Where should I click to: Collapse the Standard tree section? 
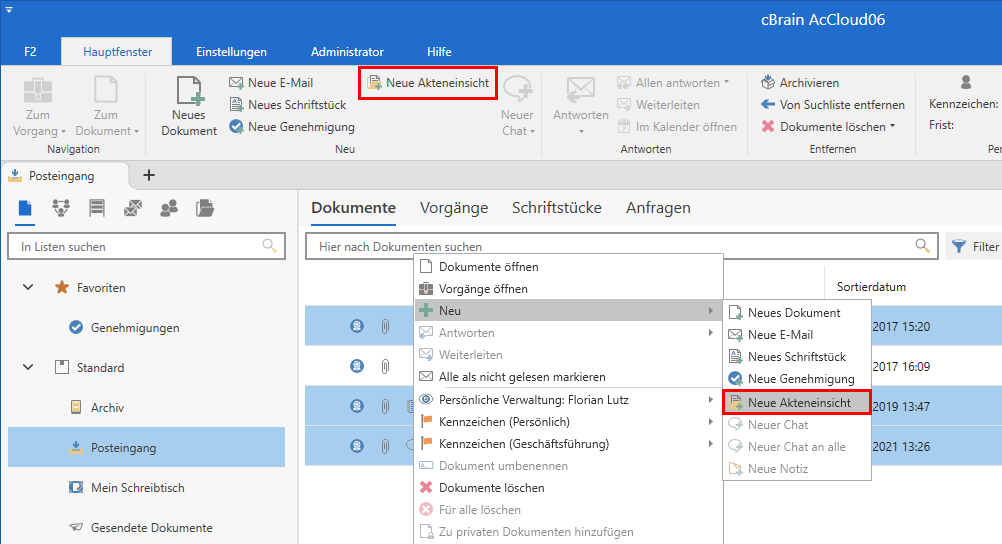(28, 368)
